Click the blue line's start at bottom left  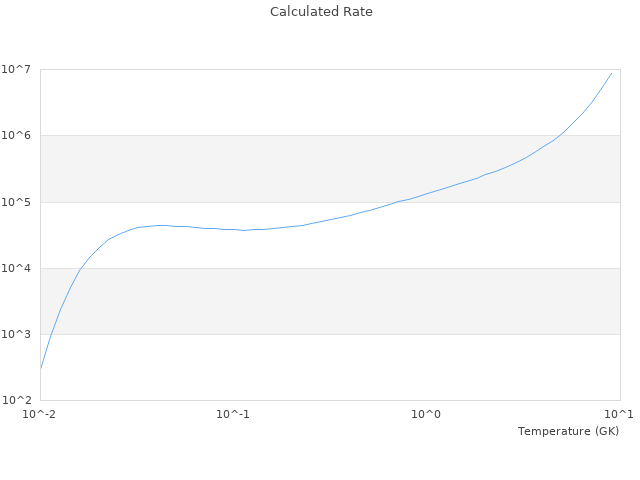pyautogui.click(x=41, y=367)
